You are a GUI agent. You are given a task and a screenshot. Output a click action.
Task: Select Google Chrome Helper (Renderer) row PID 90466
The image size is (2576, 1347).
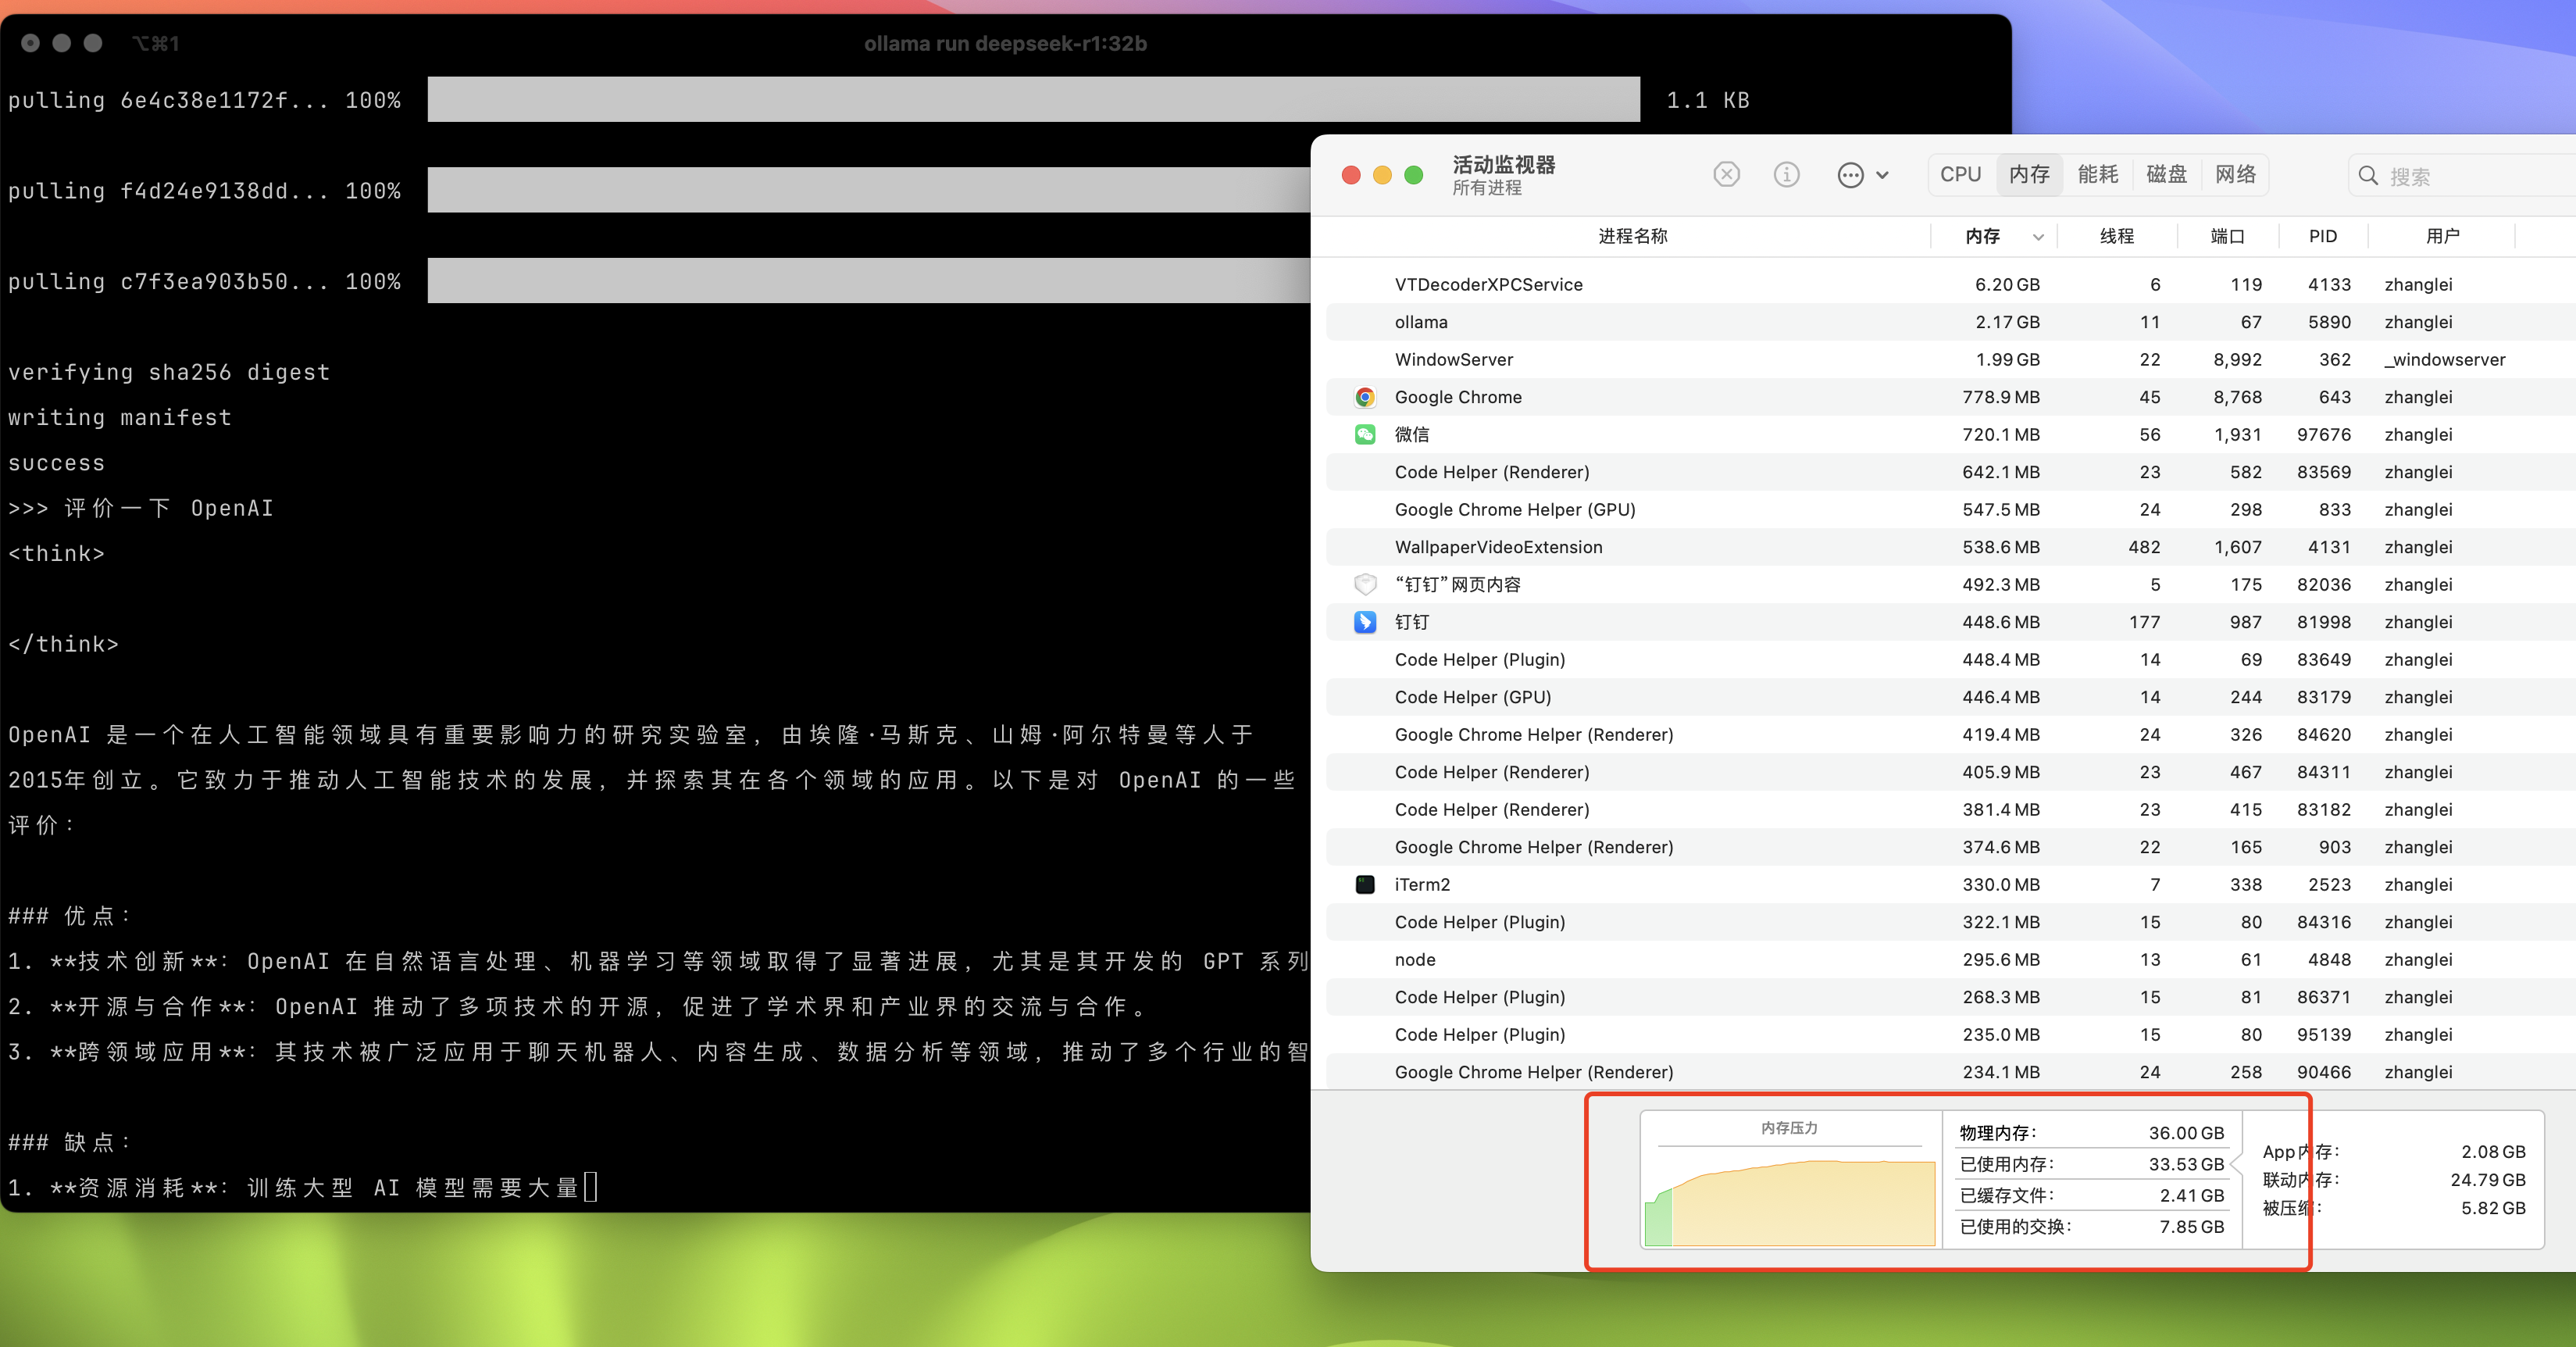coord(1950,1072)
